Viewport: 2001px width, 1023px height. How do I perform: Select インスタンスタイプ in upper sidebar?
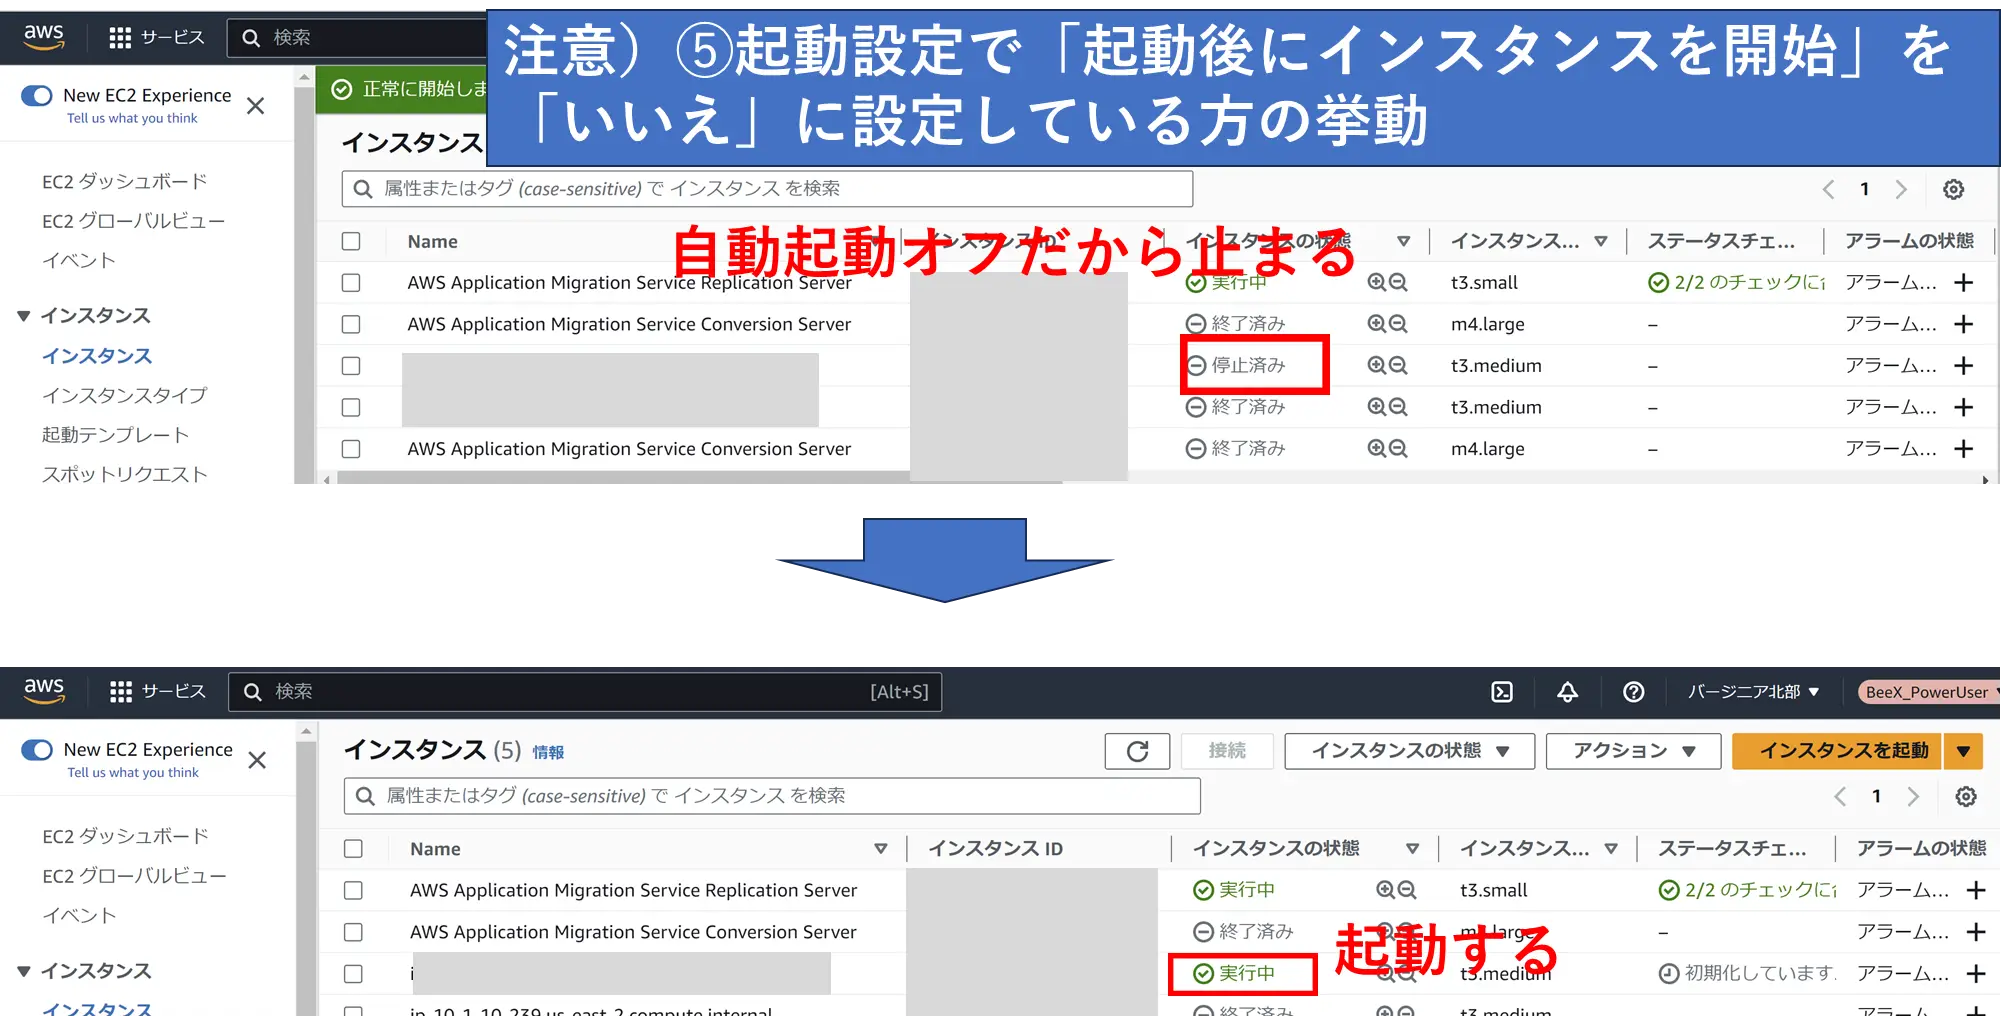tap(124, 395)
